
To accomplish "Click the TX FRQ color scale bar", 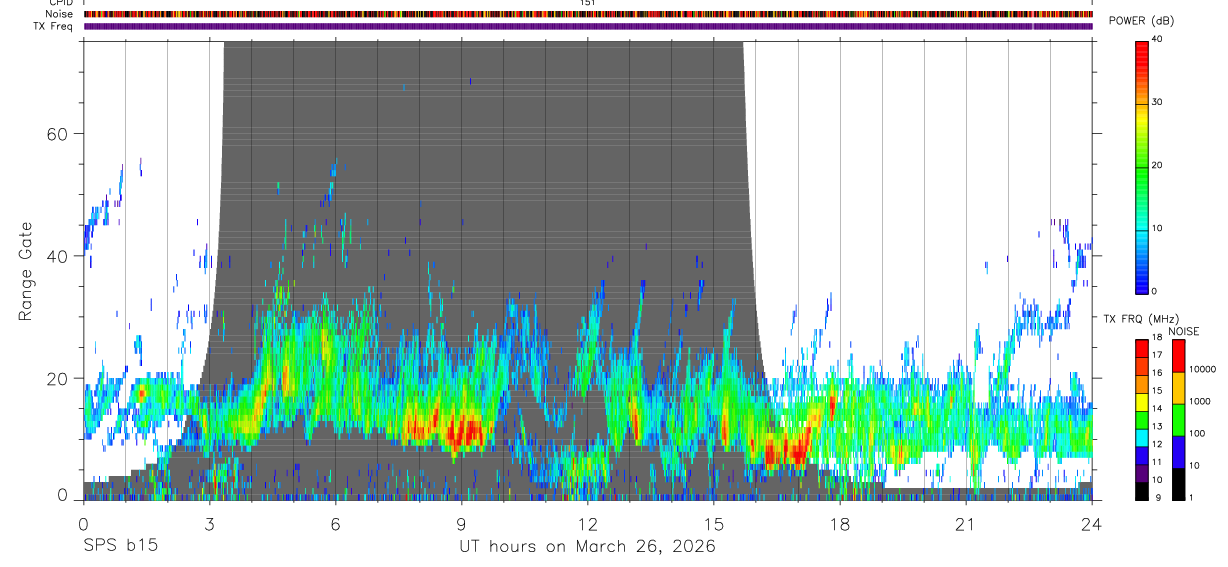I will (x=1142, y=420).
